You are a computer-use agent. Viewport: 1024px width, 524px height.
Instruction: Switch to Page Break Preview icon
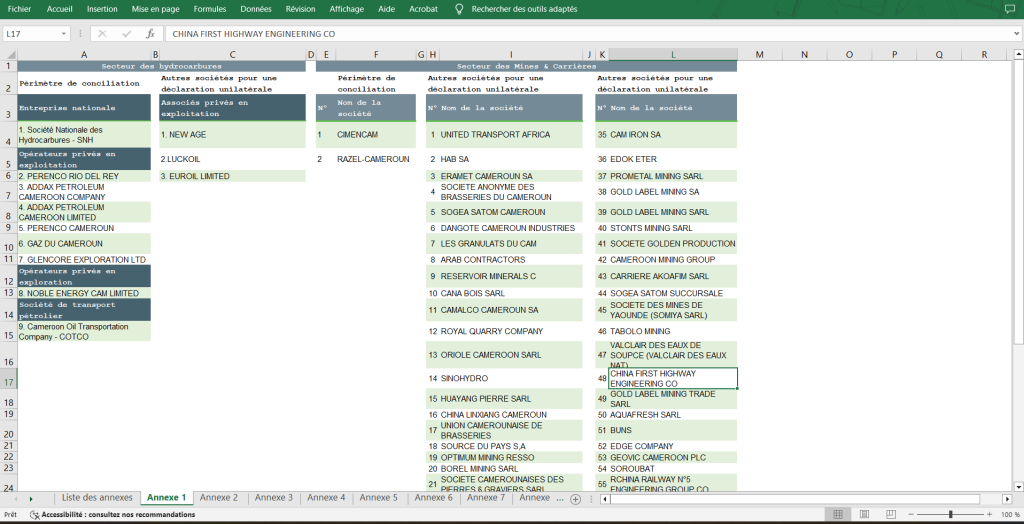[x=889, y=515]
